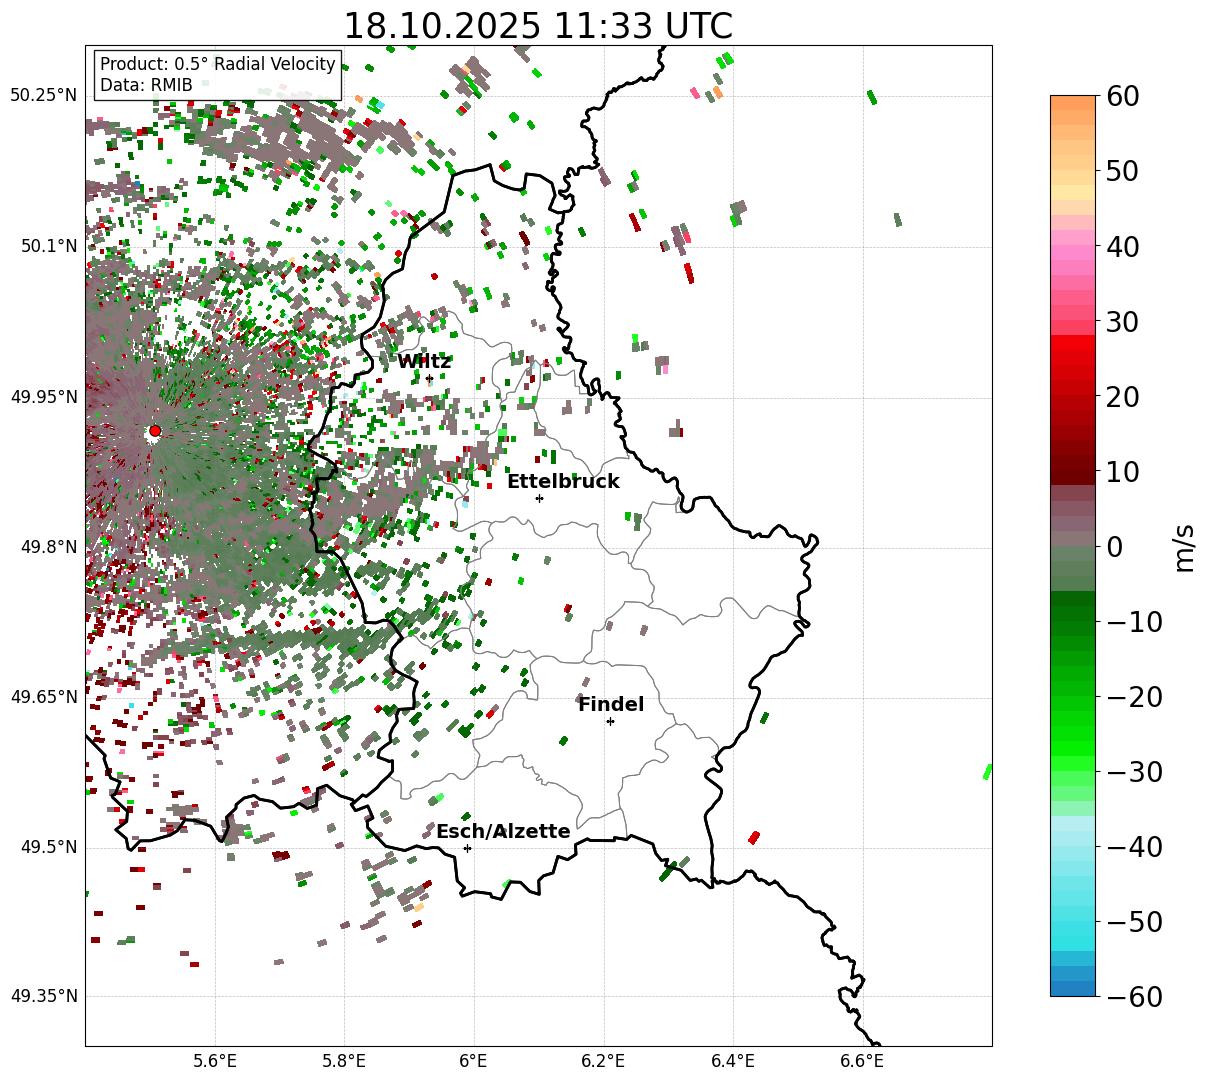
Task: Click the 50.1°N latitude label
Action: pyautogui.click(x=48, y=246)
